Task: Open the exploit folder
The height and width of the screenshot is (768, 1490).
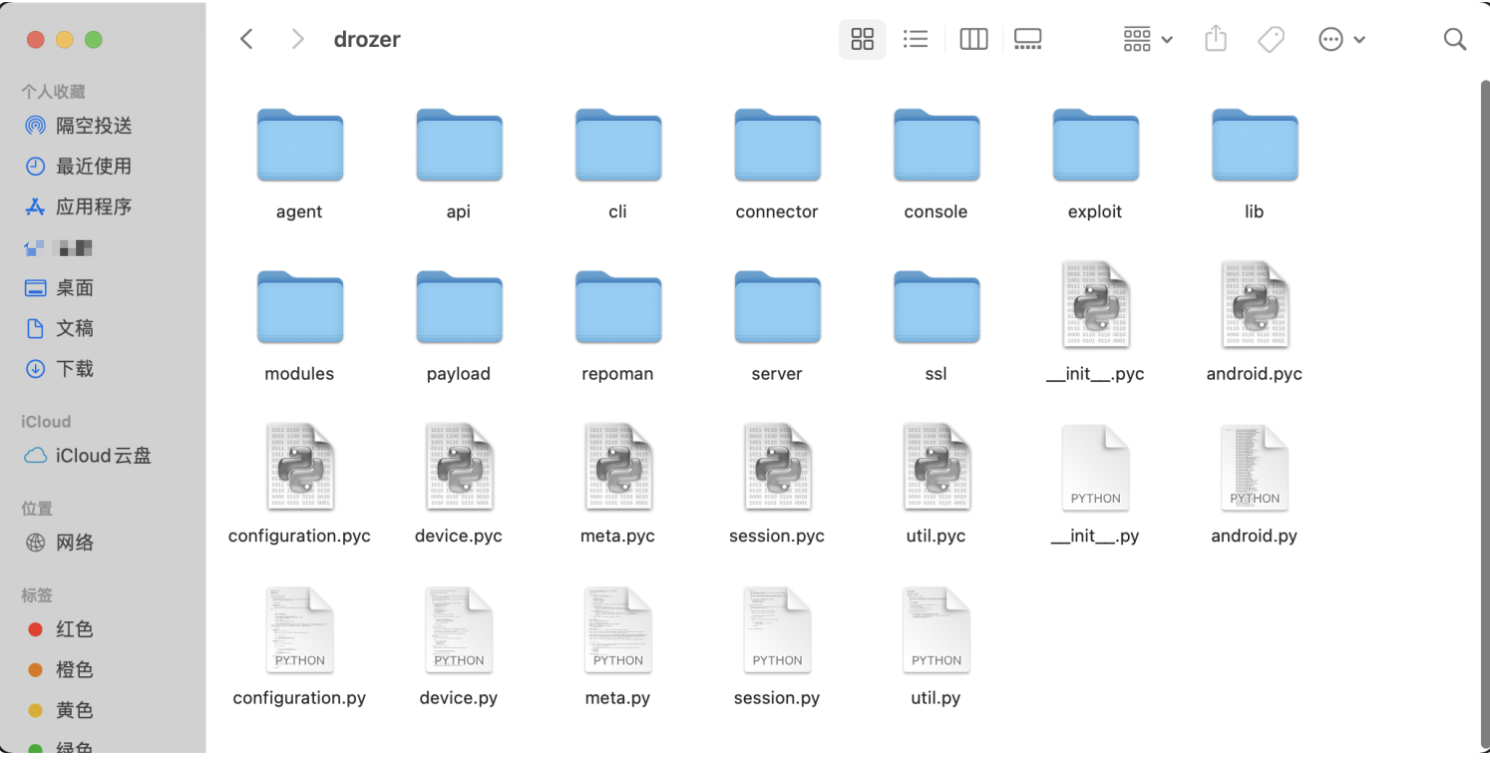Action: 1095,146
